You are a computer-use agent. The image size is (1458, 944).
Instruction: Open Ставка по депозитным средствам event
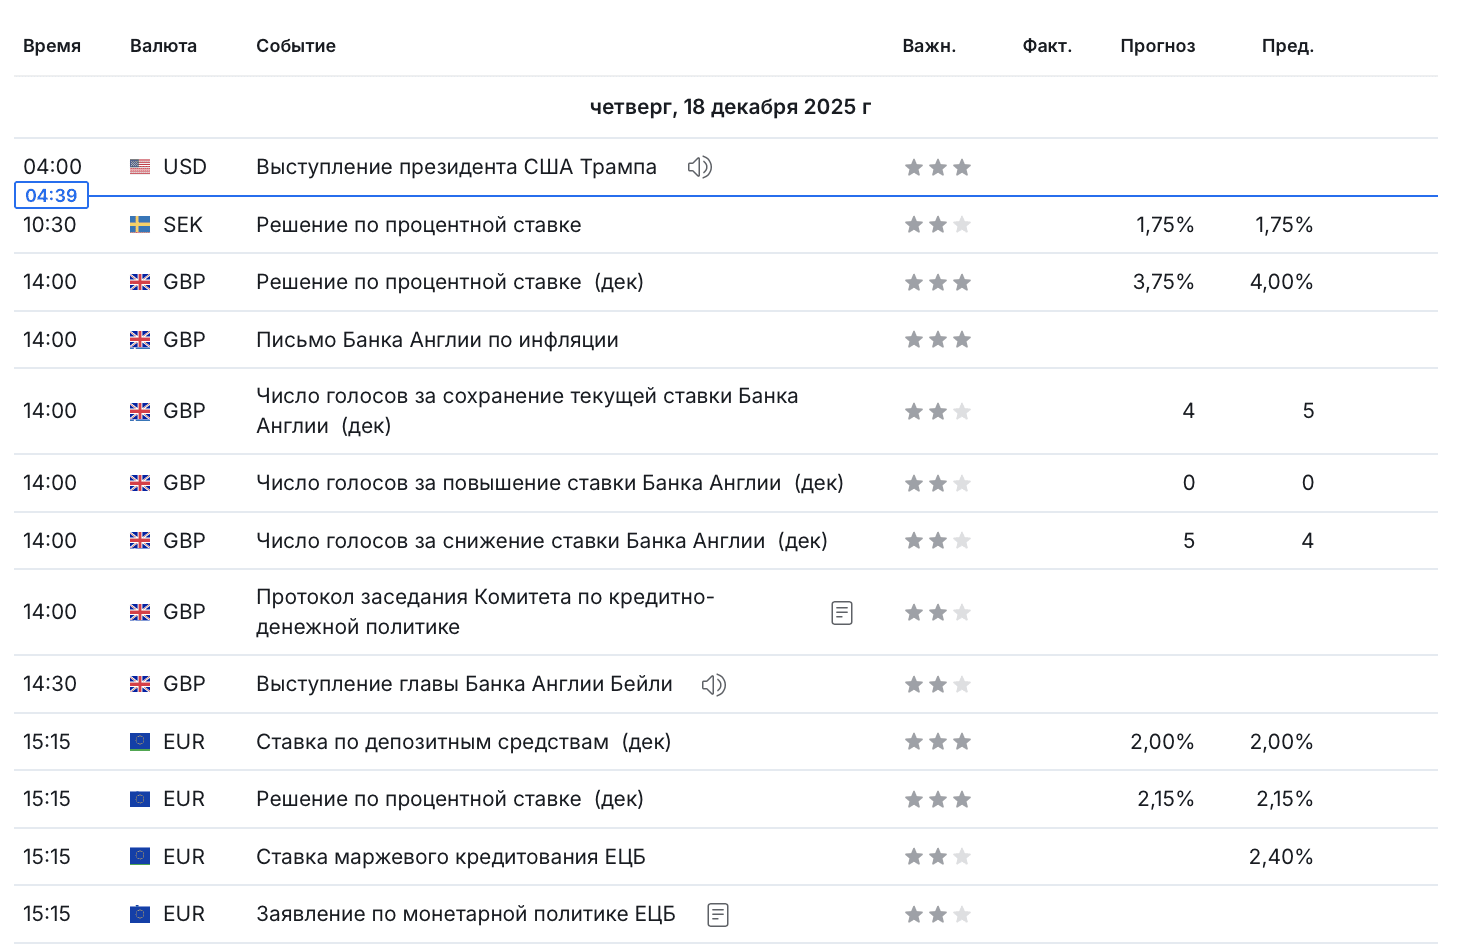point(463,742)
